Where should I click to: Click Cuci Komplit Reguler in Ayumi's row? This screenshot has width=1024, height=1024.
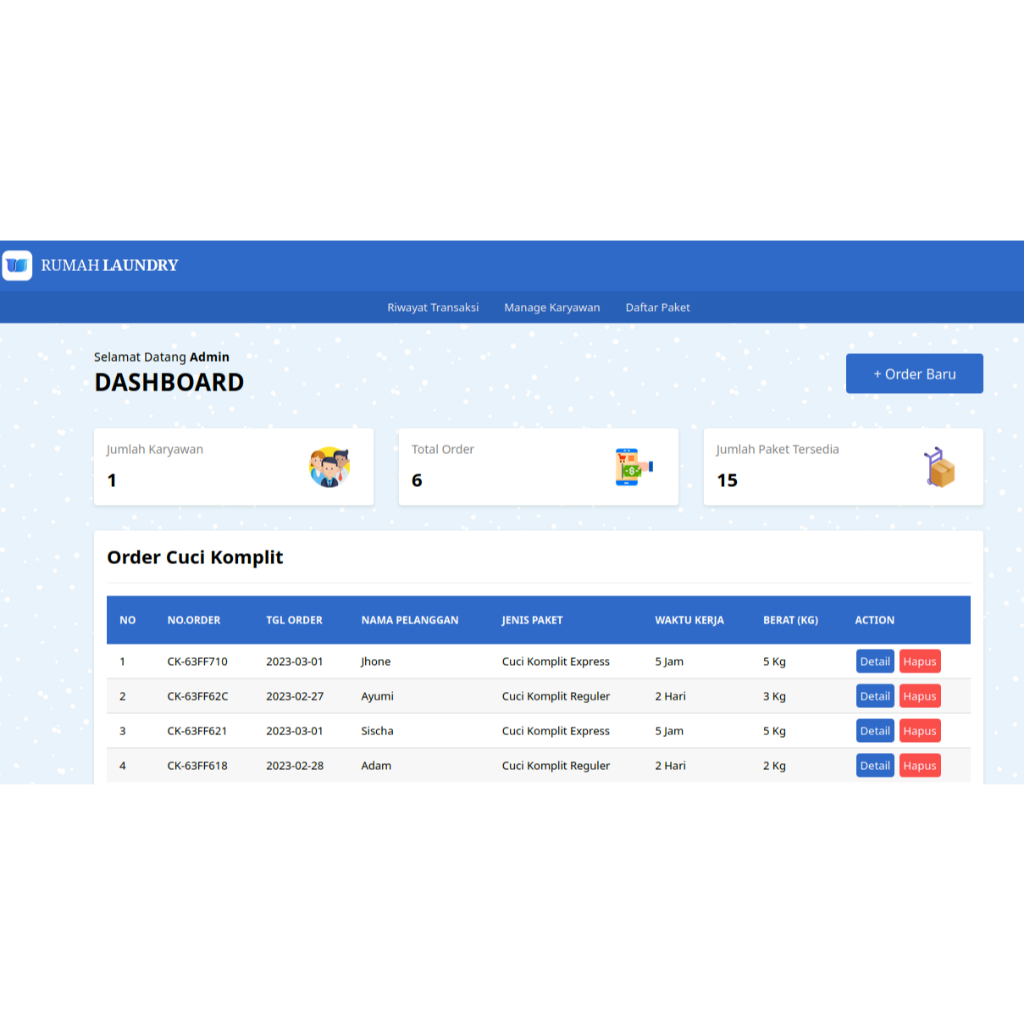click(x=556, y=696)
